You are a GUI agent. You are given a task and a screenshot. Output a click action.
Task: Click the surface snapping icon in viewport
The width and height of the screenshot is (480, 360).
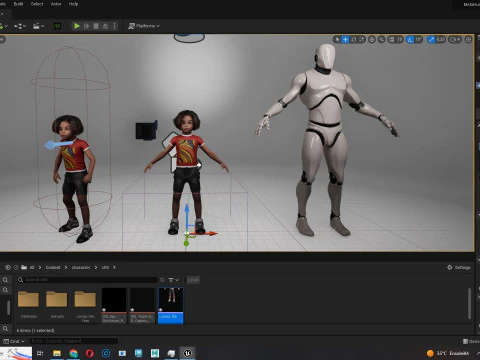point(382,40)
